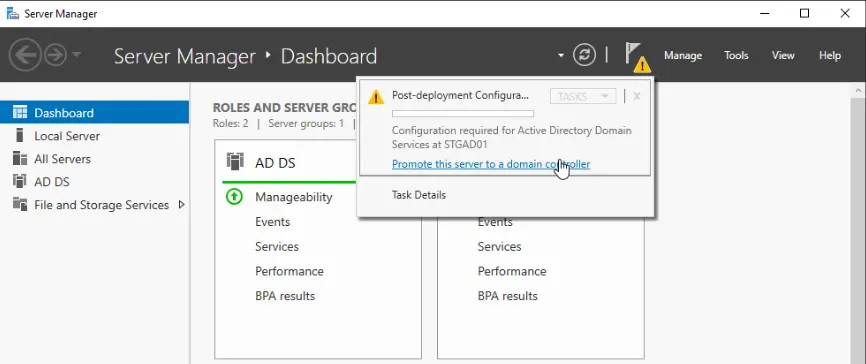Click the Dashboard grid icon in sidebar
Screen dimensions: 866x364
point(20,113)
